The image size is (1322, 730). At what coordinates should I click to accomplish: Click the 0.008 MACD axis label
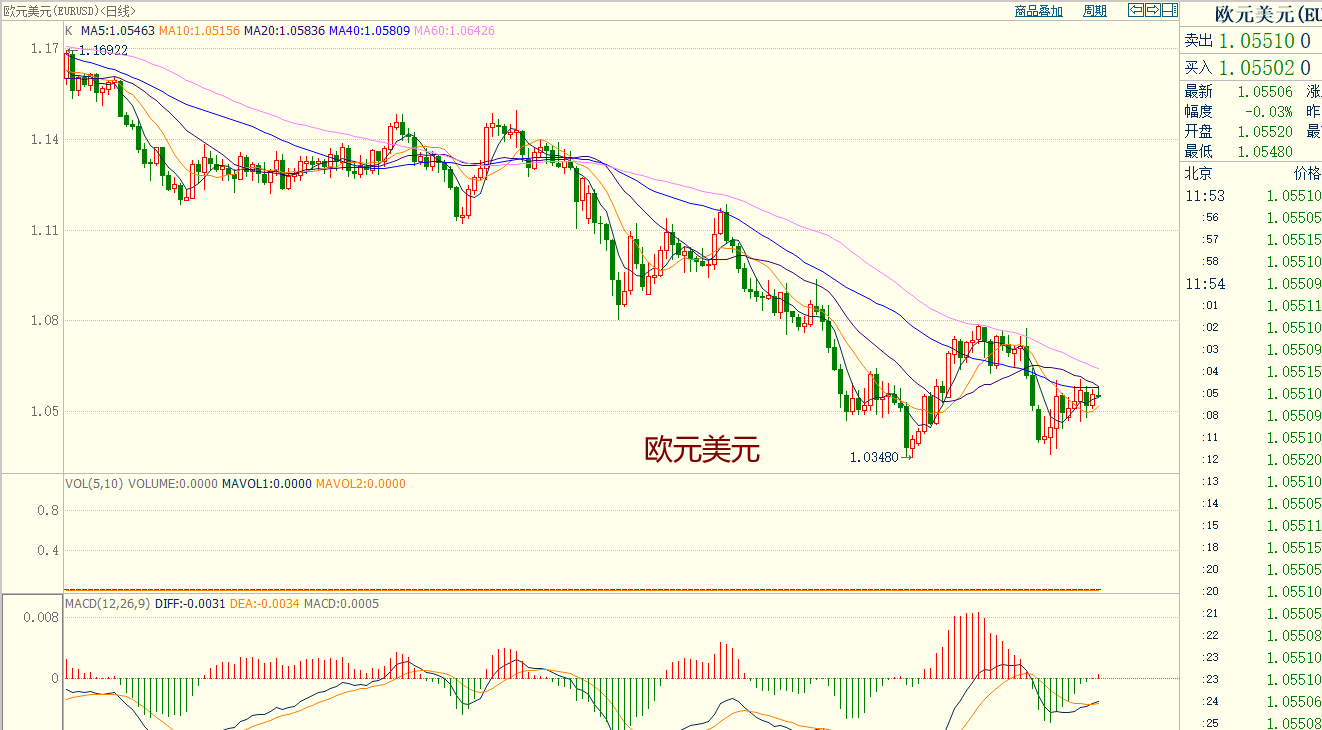click(x=41, y=618)
